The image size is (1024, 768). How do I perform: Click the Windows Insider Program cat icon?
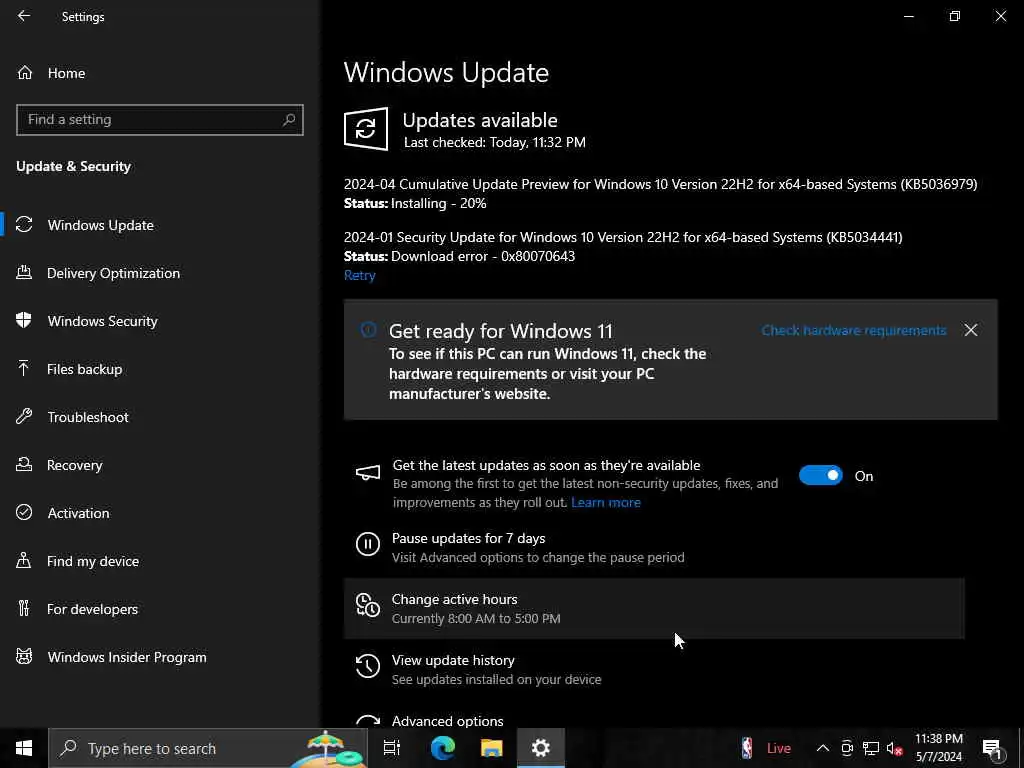coord(24,656)
